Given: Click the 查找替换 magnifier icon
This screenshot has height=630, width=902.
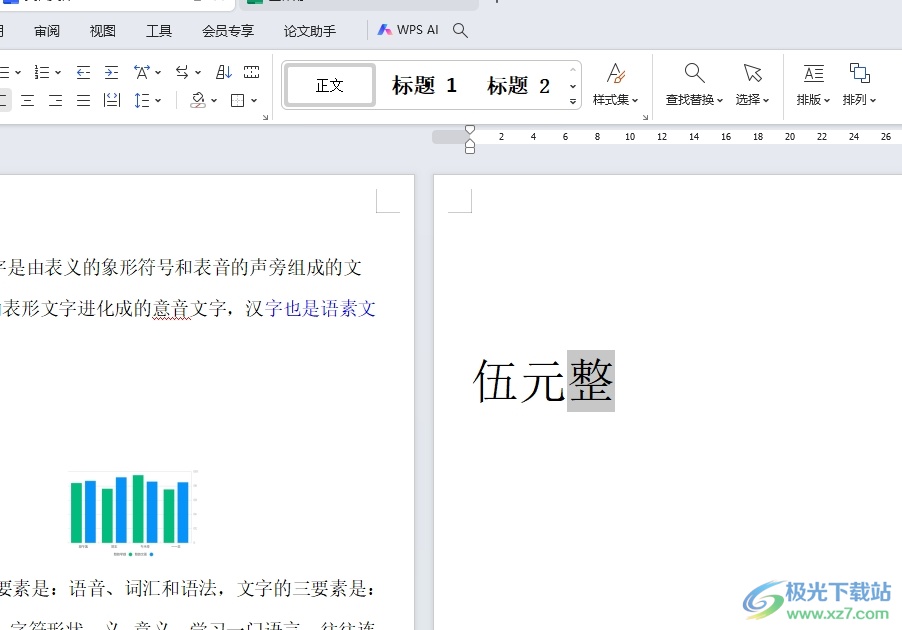Looking at the screenshot, I should (694, 73).
